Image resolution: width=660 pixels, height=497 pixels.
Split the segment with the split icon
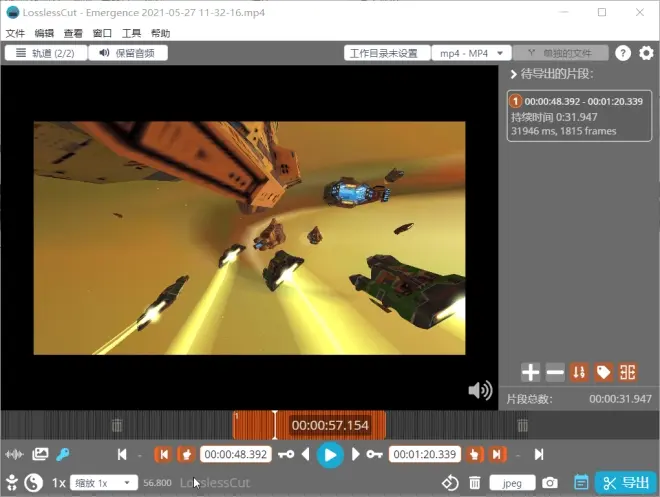point(628,372)
